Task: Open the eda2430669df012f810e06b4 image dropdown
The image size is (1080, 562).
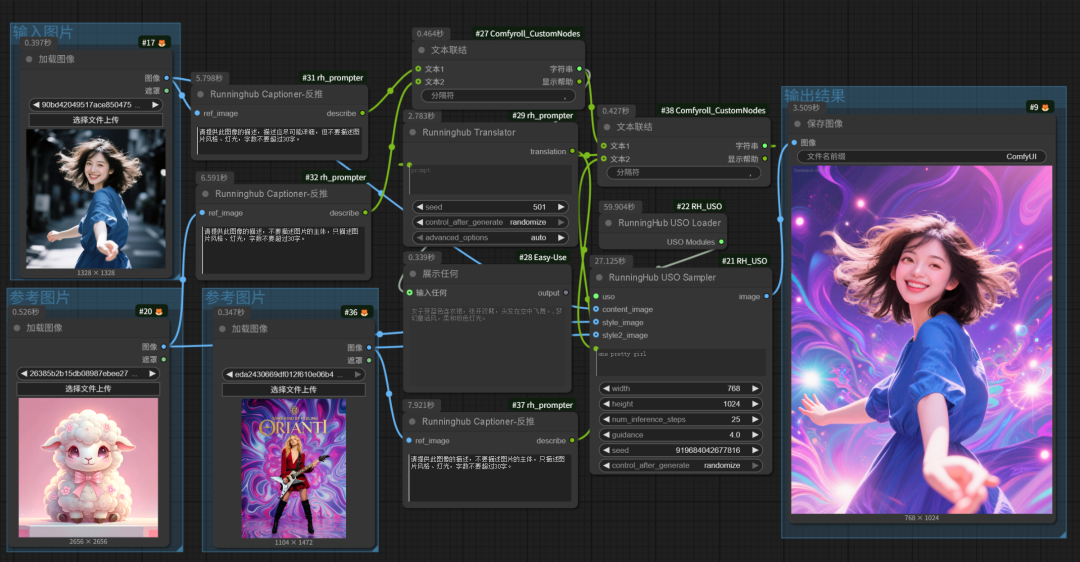Action: pyautogui.click(x=293, y=374)
